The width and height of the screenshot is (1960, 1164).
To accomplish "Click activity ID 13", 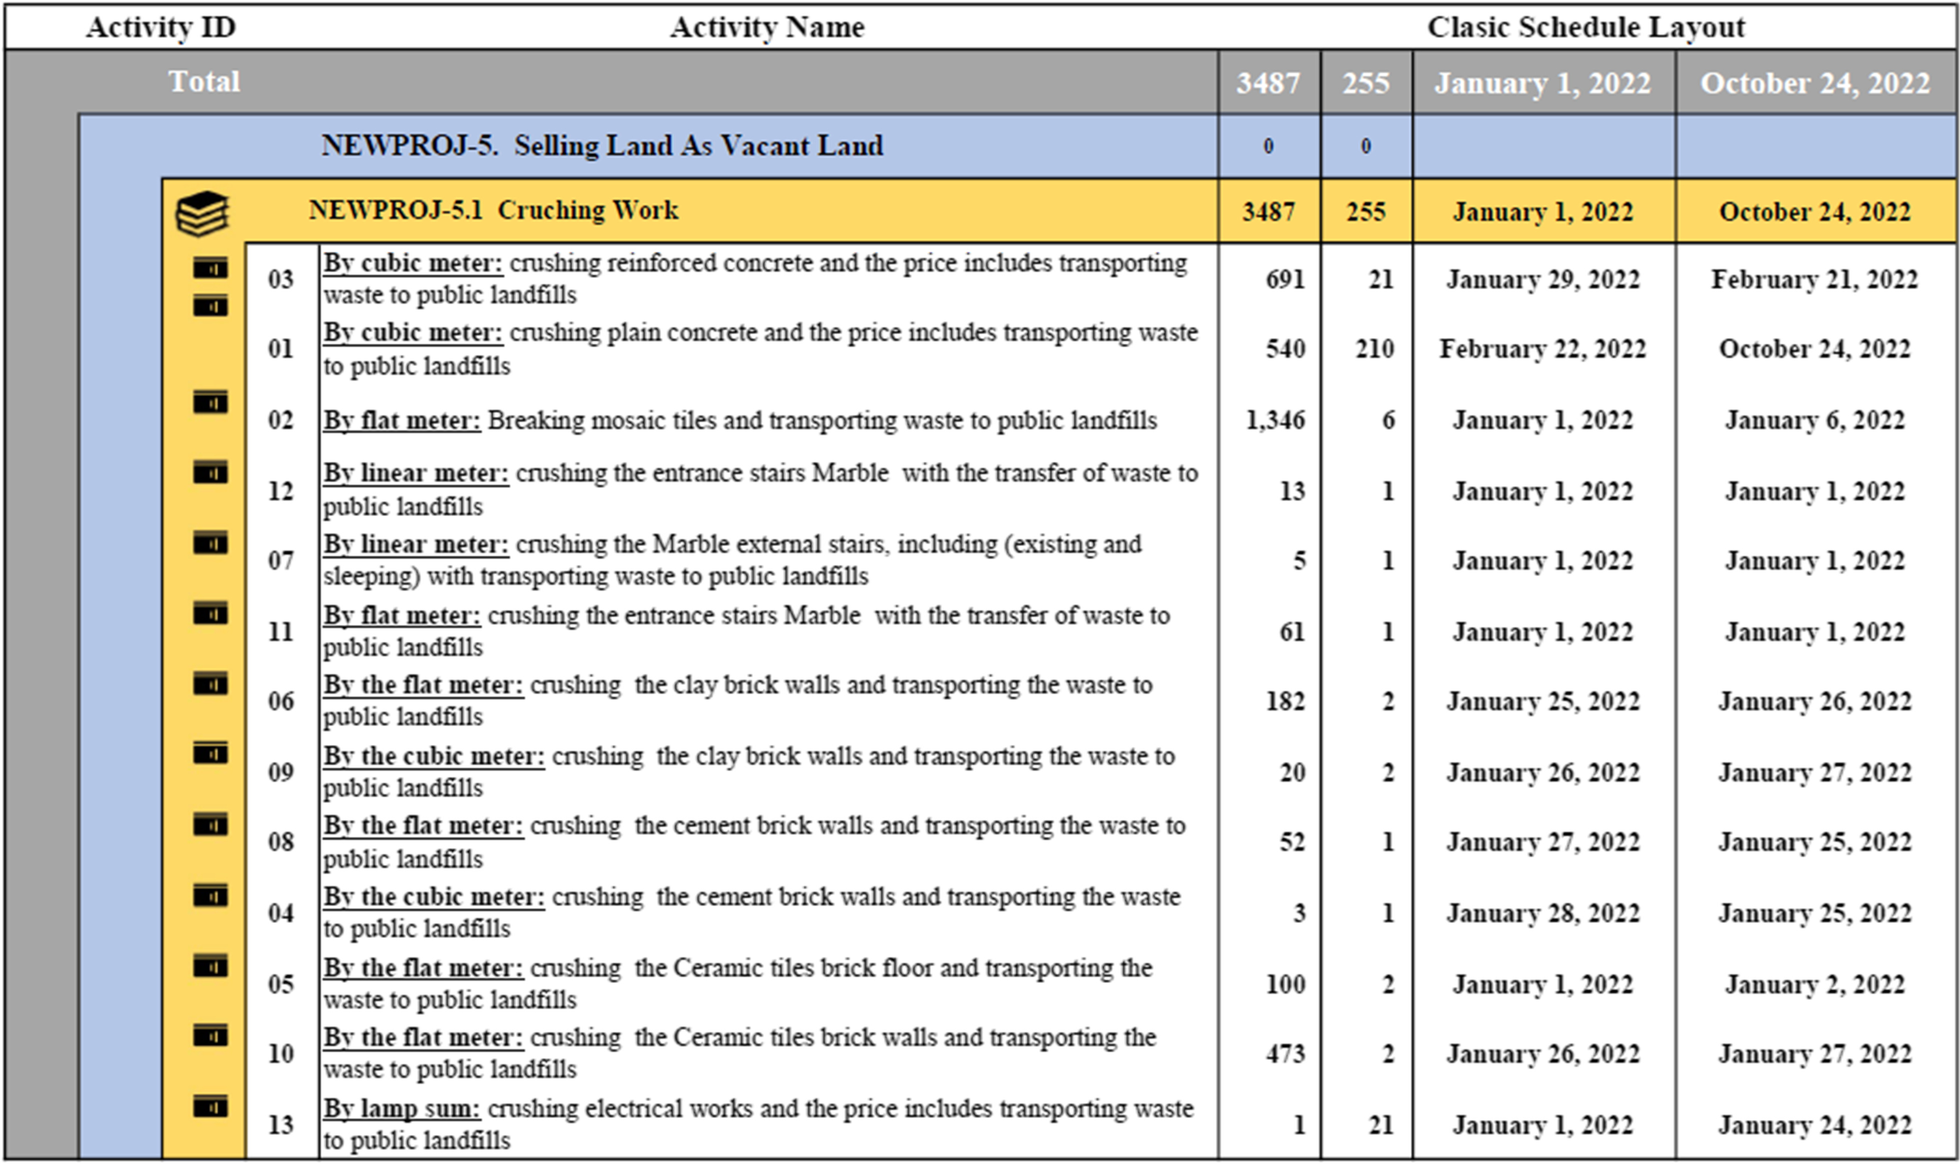I will tap(281, 1125).
